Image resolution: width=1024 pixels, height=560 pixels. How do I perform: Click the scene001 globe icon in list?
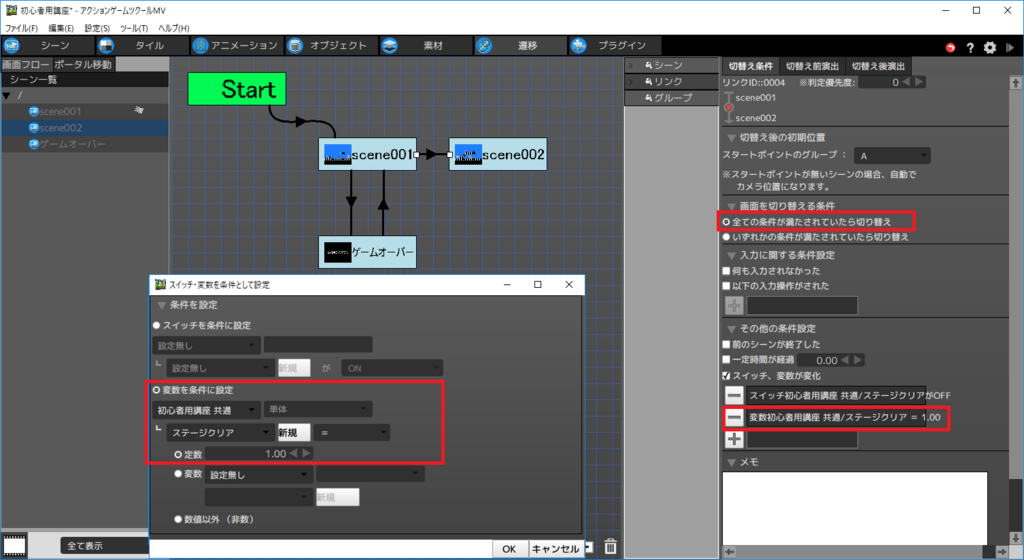(x=33, y=112)
